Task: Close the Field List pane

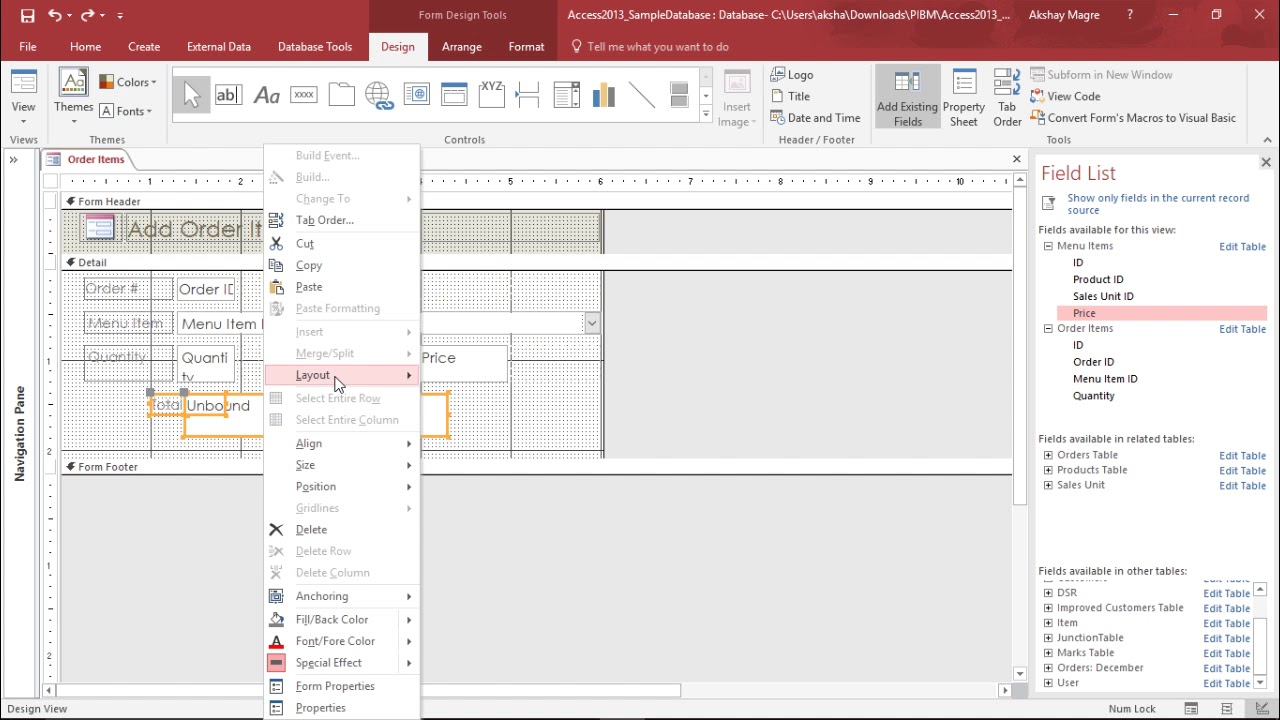Action: (1265, 162)
